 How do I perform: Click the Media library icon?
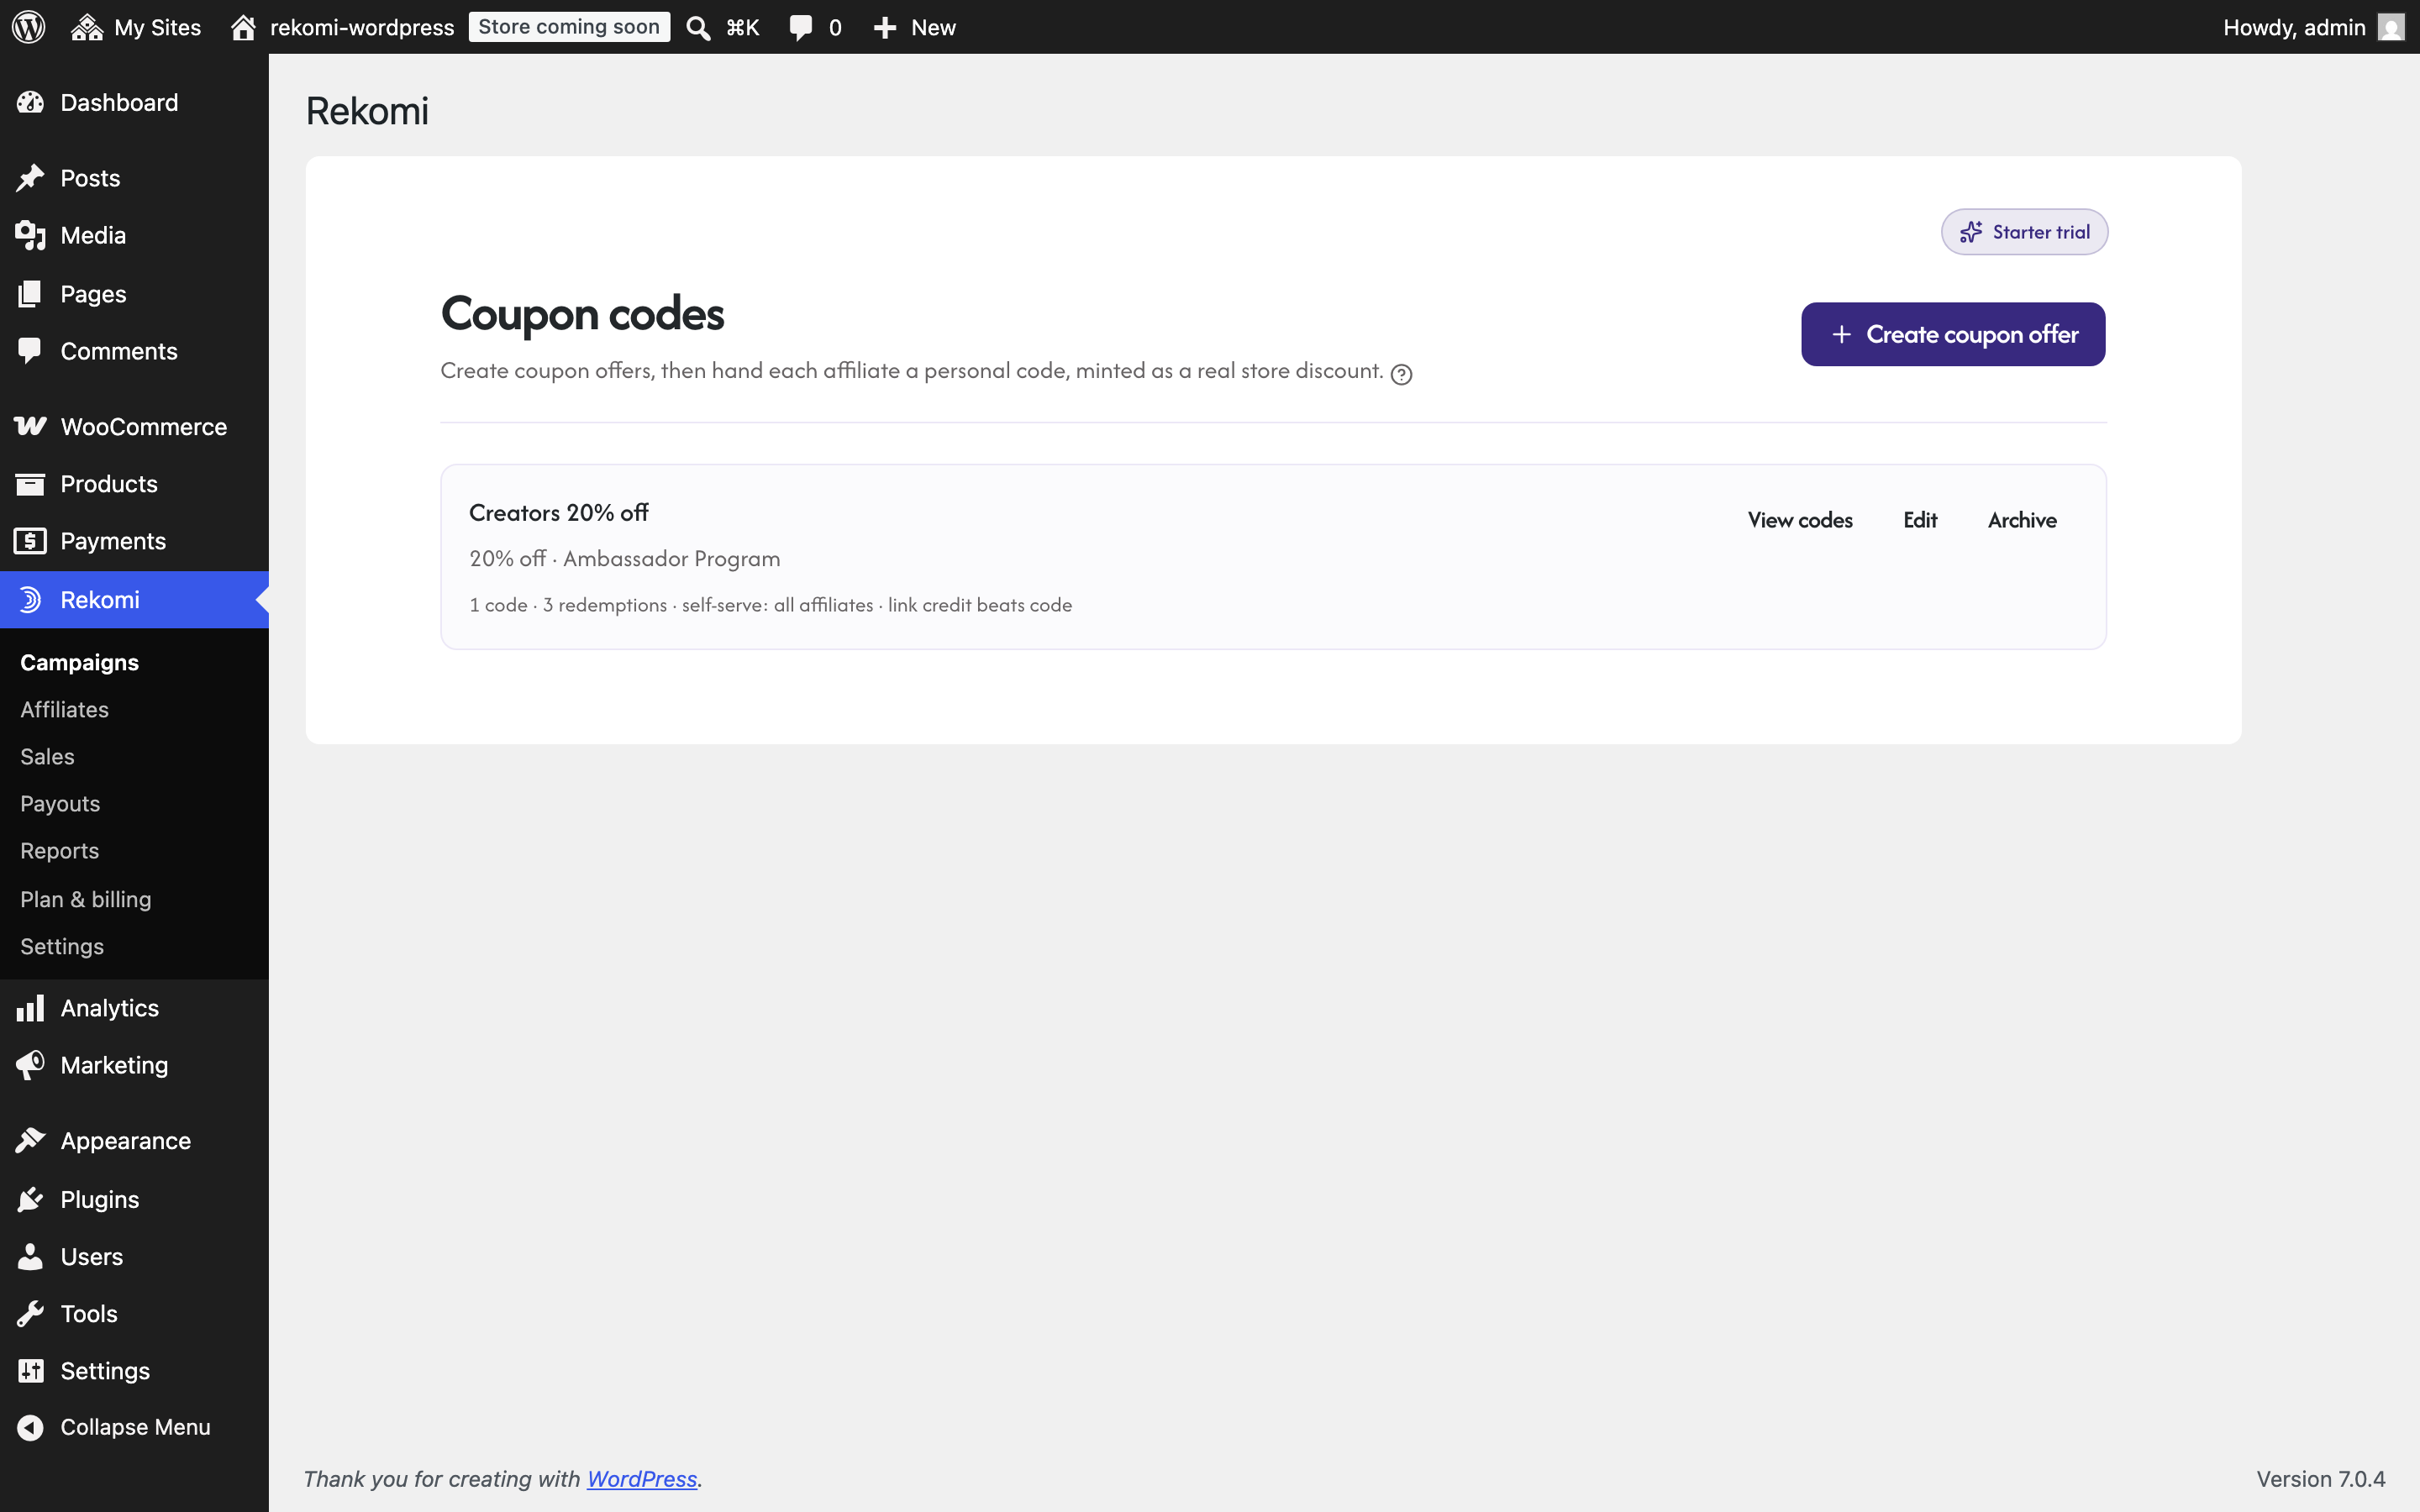pos(30,236)
